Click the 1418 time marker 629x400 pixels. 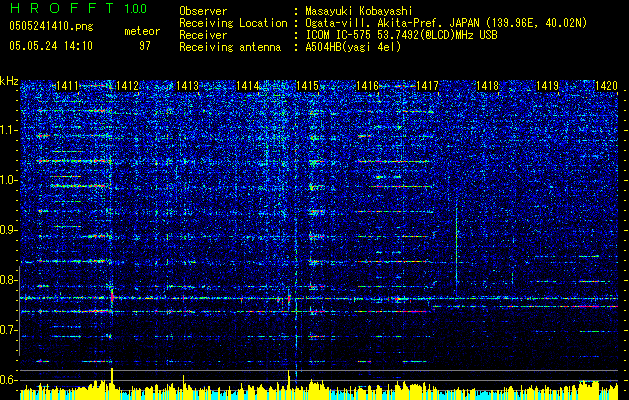(487, 85)
